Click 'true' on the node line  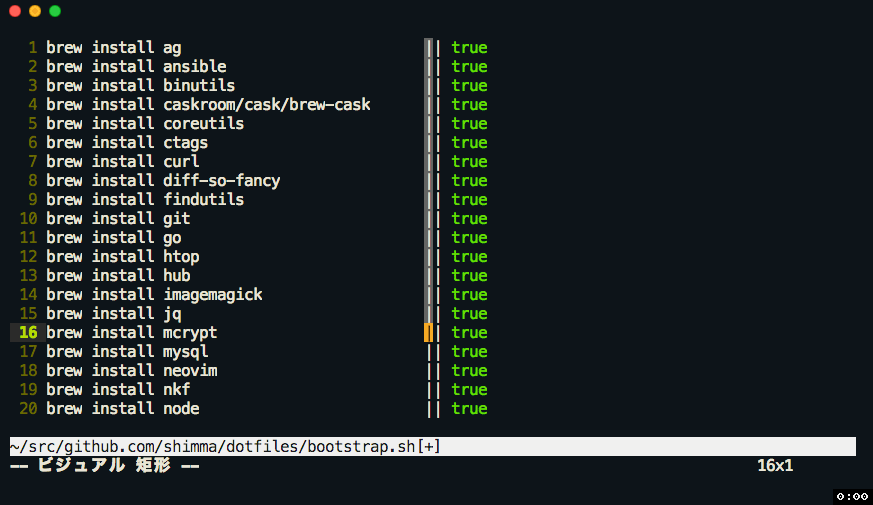(469, 408)
